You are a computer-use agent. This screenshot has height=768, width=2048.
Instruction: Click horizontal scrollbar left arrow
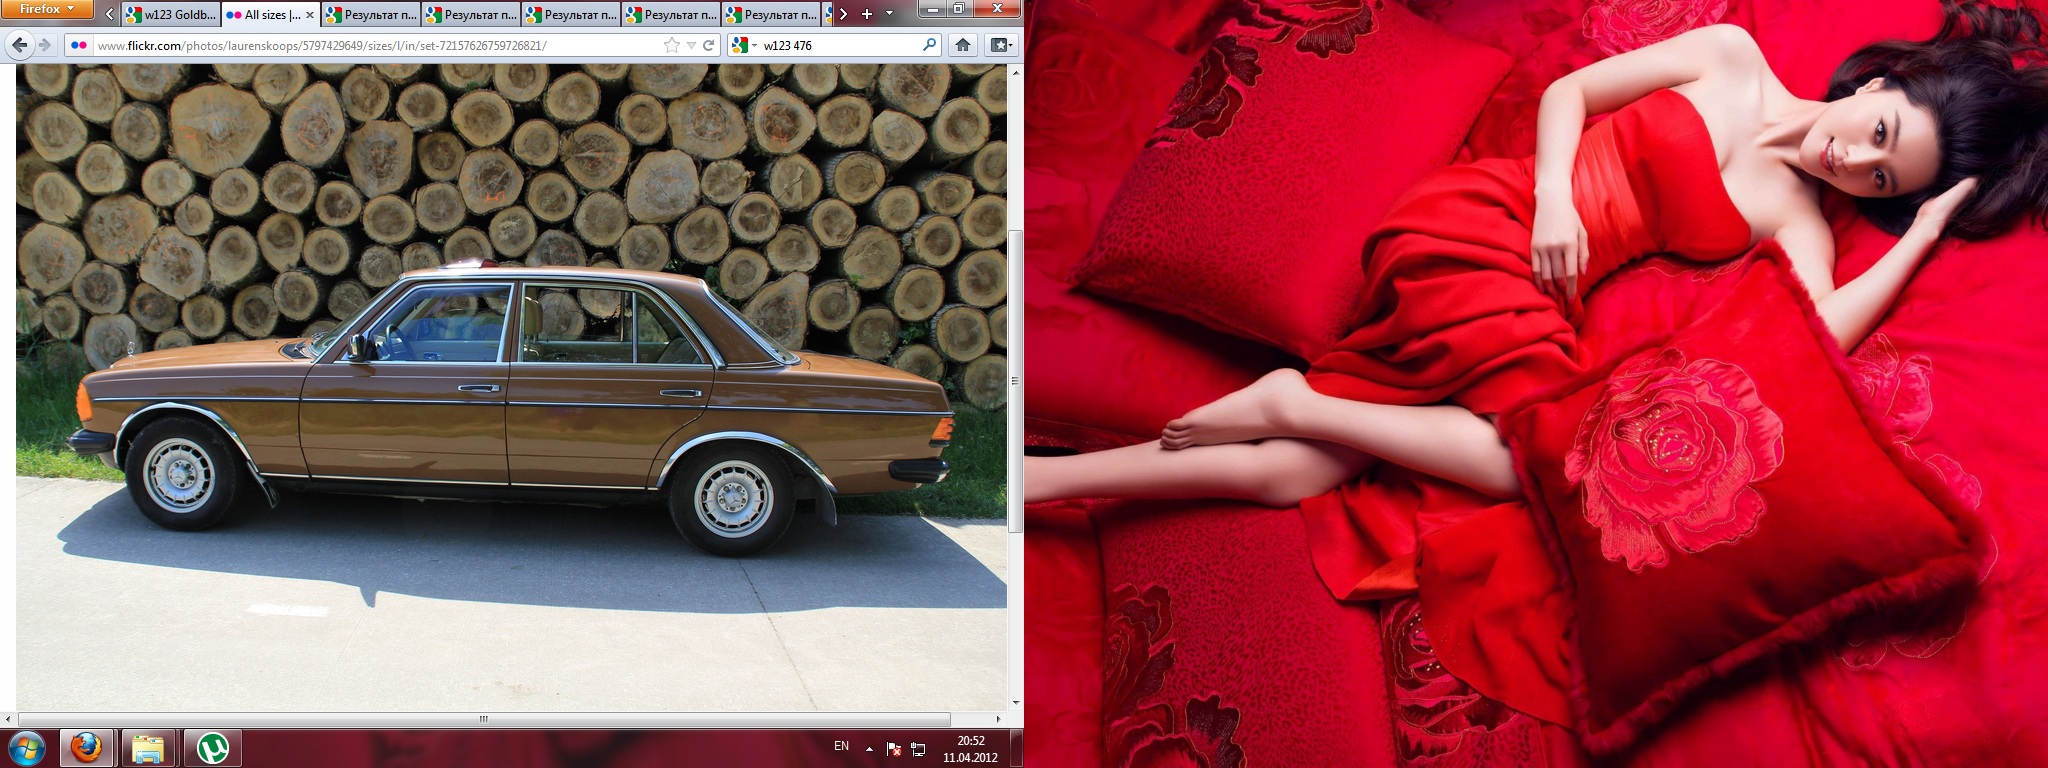point(8,719)
